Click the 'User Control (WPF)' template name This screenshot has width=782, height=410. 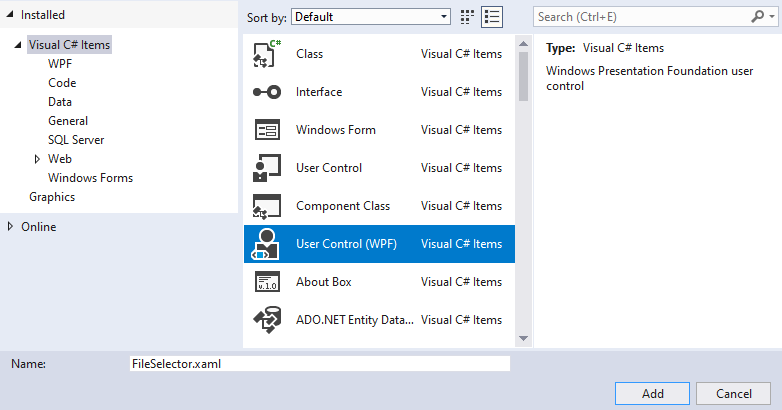(346, 244)
